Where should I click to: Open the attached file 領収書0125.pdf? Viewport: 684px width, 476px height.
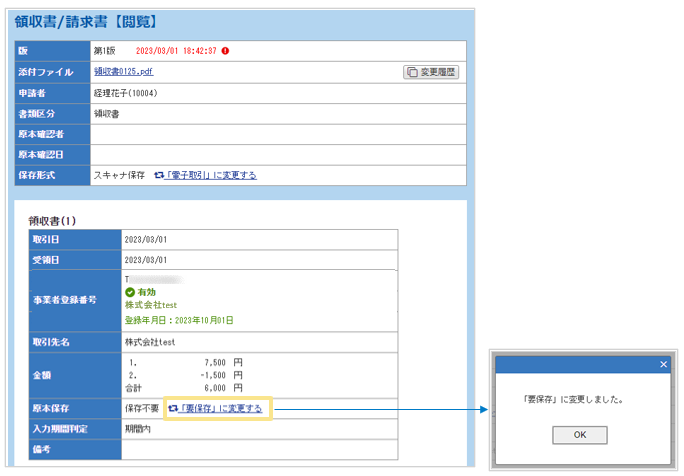123,72
